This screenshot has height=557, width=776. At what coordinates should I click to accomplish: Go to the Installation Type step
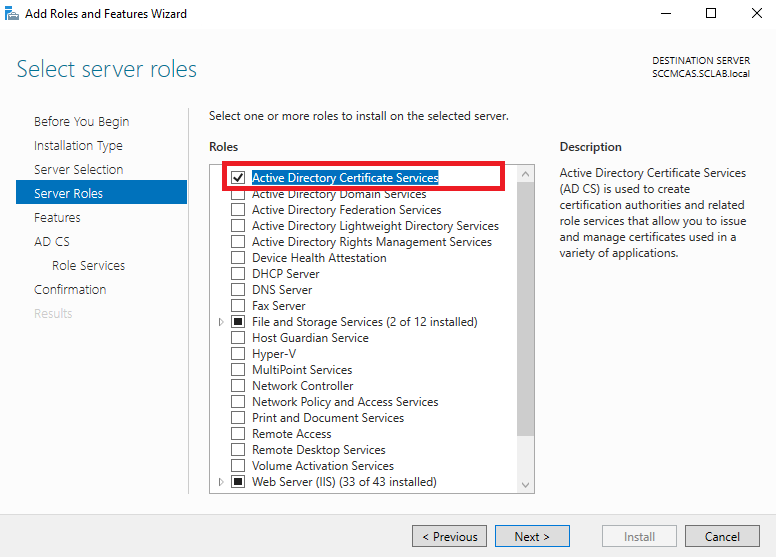(78, 146)
